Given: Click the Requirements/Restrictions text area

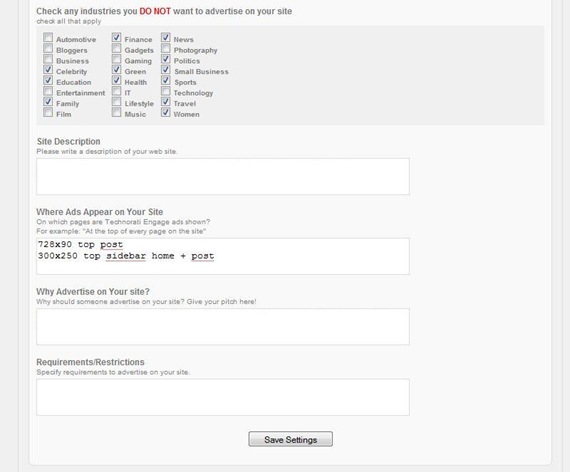Looking at the screenshot, I should [x=223, y=397].
